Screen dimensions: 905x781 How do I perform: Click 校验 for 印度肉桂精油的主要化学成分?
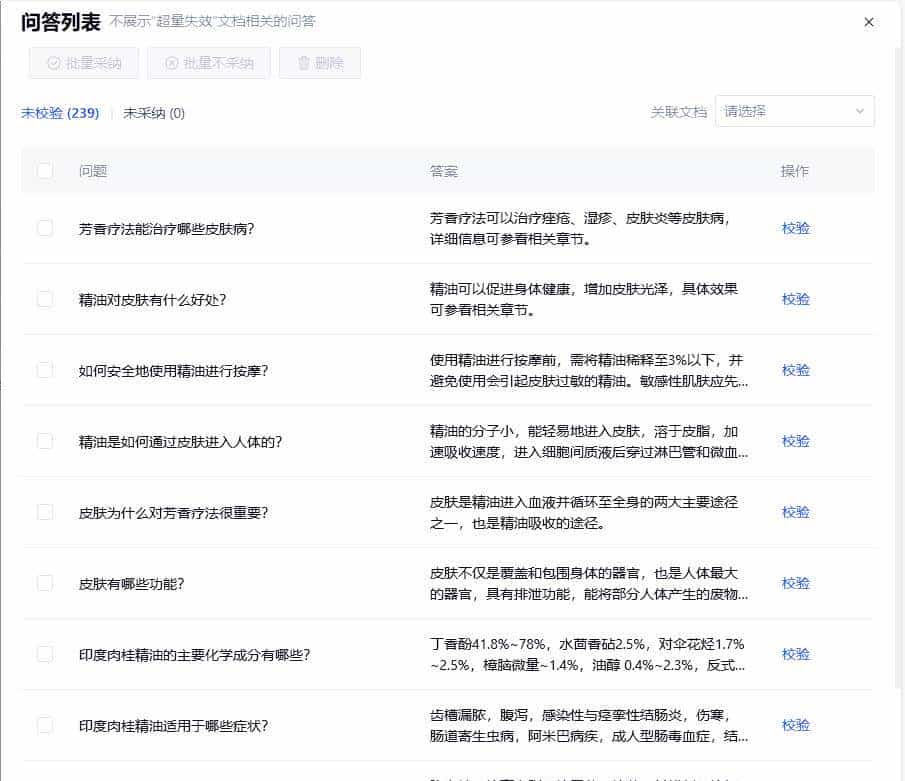coord(794,654)
